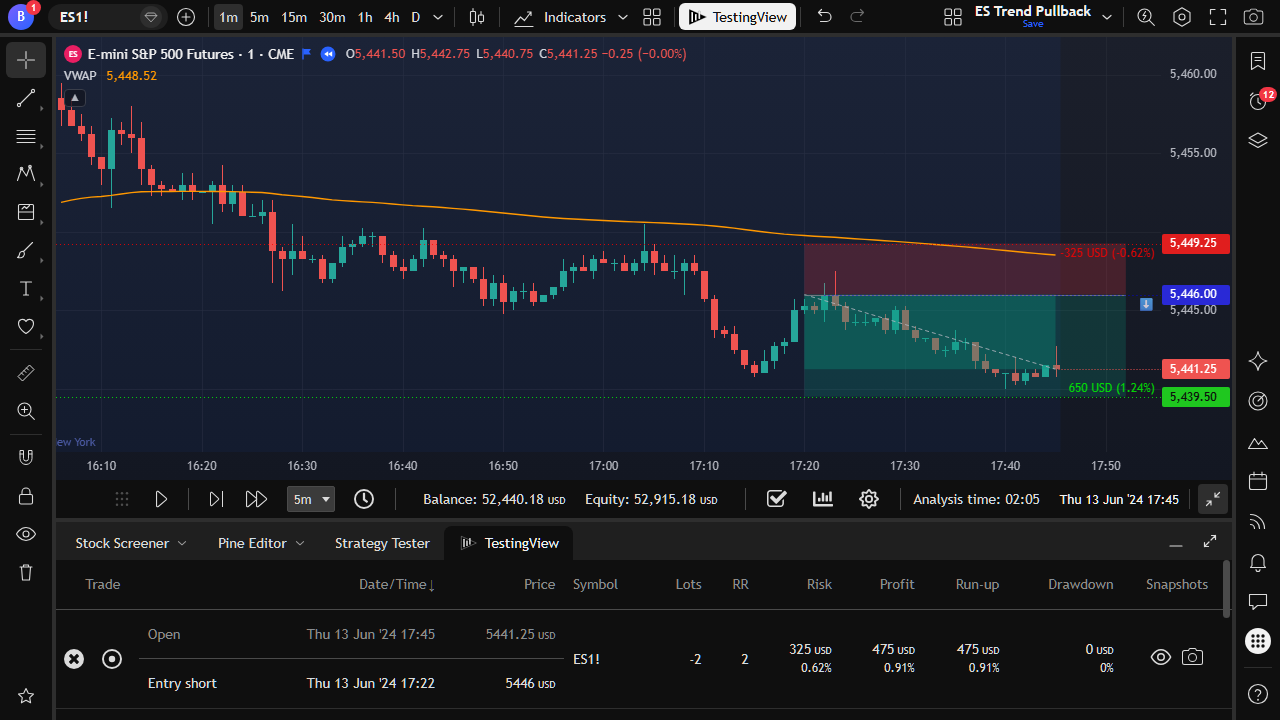1280x720 pixels.
Task: Lock all drawing tools
Action: [26, 495]
